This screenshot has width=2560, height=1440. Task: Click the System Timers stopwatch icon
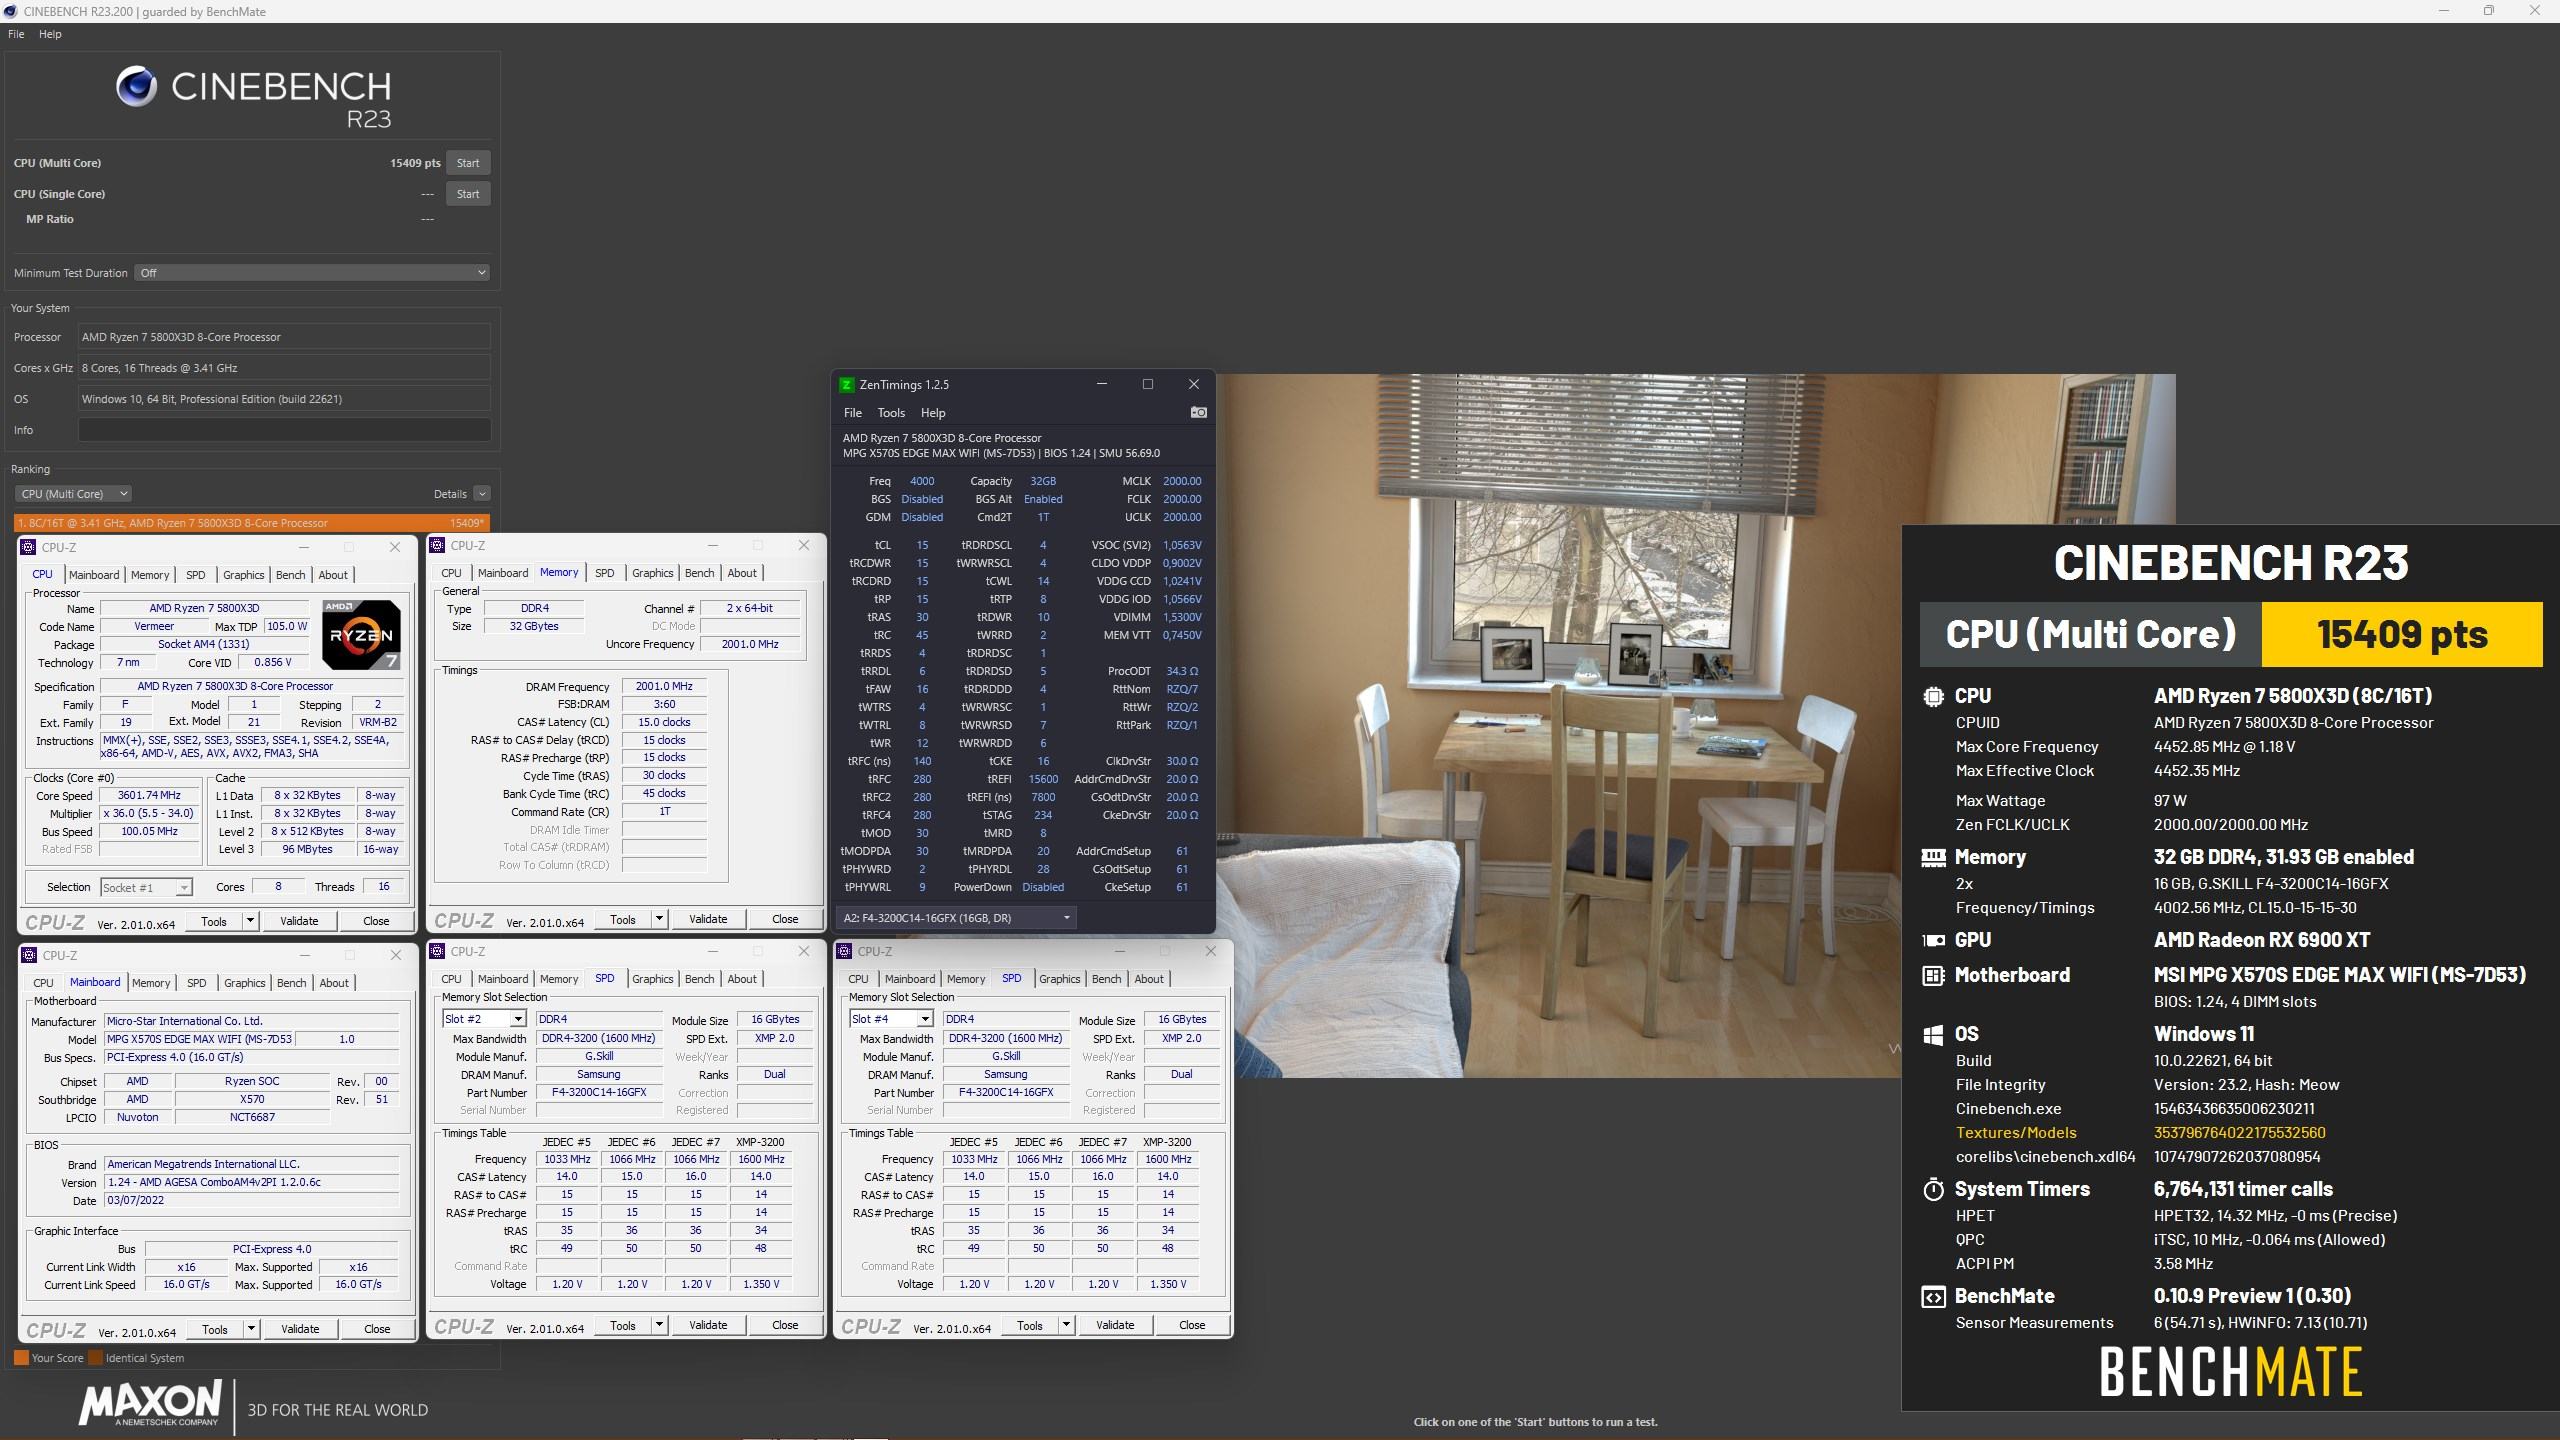coord(1933,1189)
